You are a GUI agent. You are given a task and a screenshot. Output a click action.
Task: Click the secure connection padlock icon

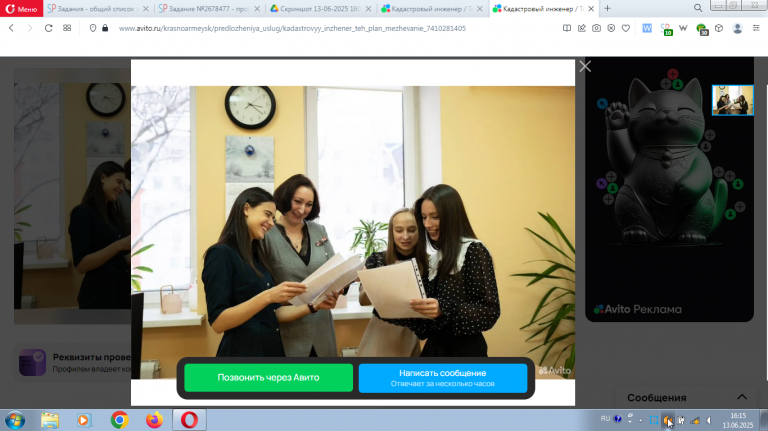point(105,28)
